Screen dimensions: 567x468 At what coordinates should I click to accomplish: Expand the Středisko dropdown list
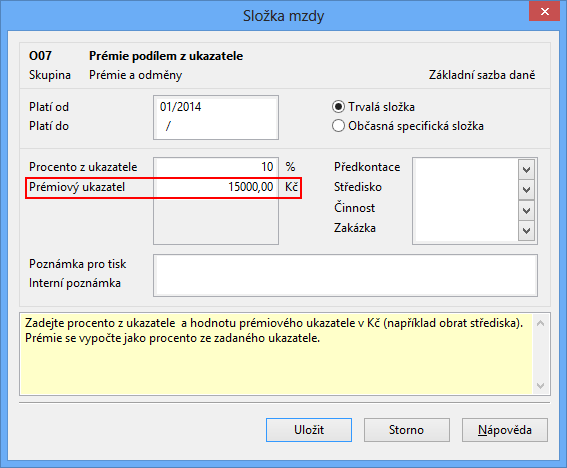pyautogui.click(x=526, y=189)
